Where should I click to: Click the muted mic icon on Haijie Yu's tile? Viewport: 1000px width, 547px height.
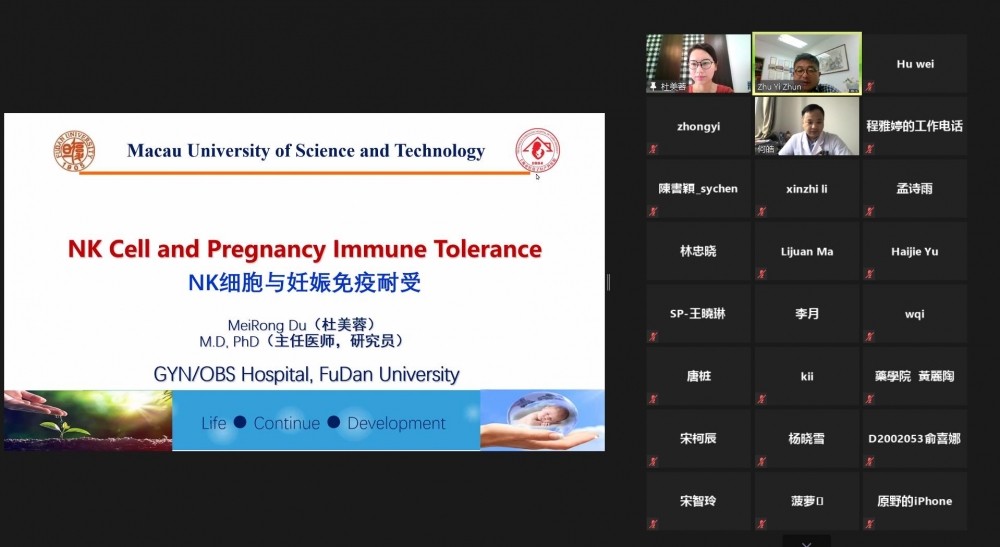coord(869,273)
